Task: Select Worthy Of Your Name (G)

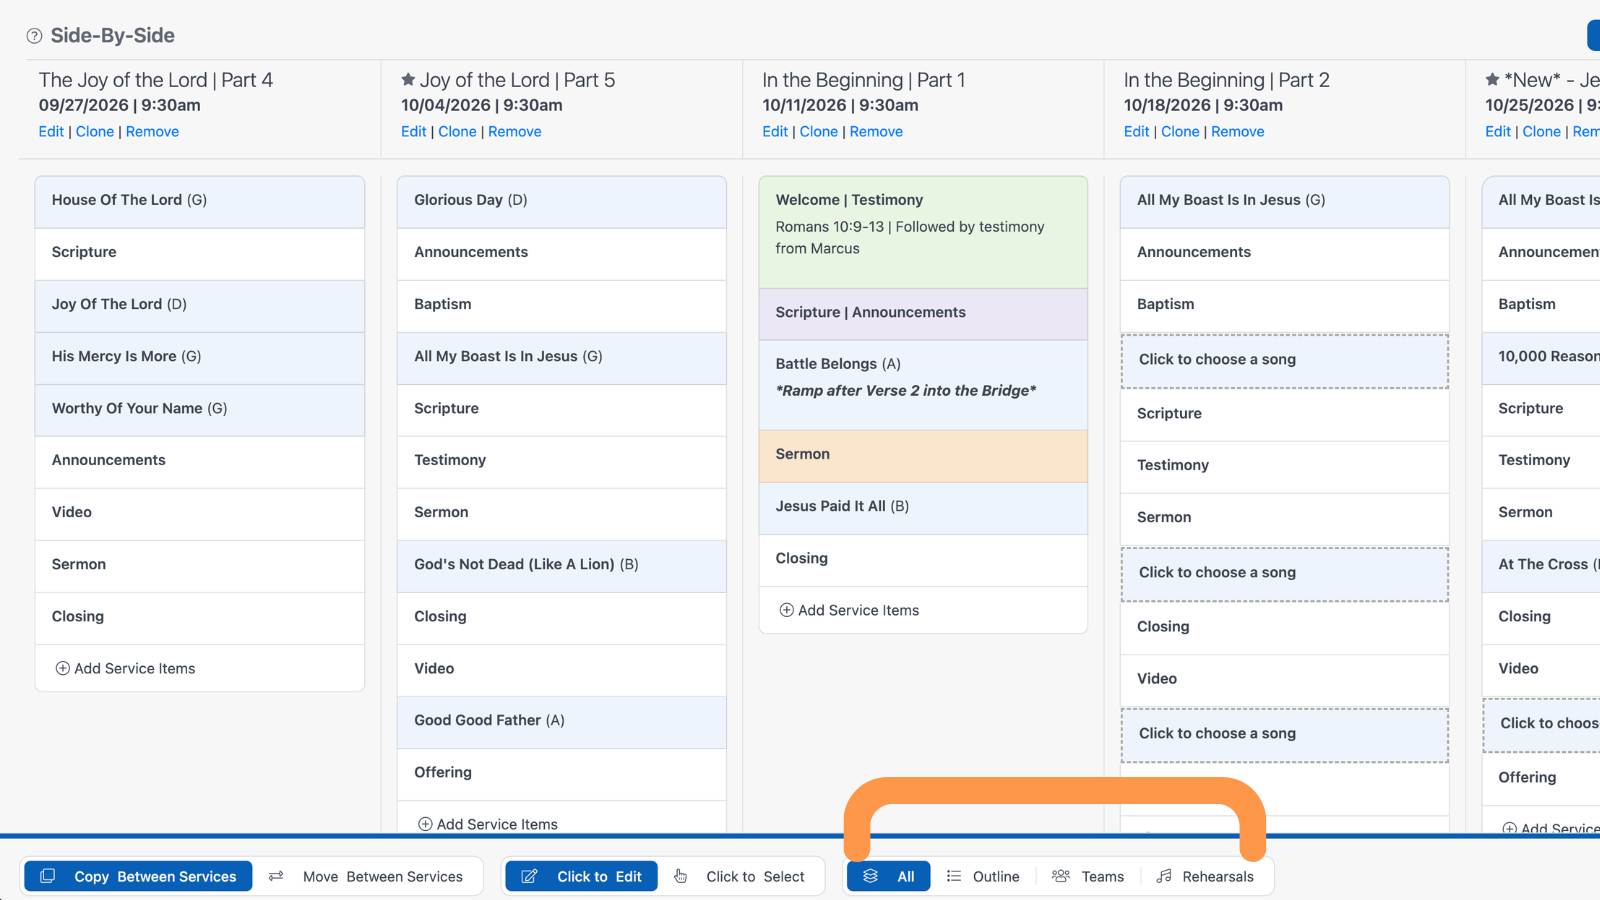Action: coord(200,410)
